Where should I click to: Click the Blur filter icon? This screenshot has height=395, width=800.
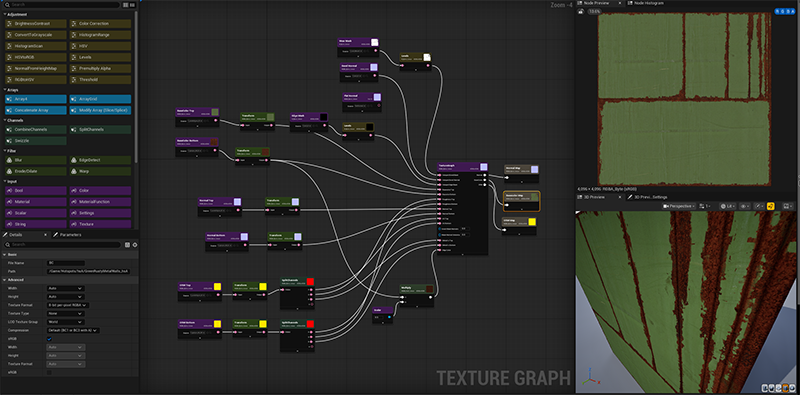coord(10,160)
